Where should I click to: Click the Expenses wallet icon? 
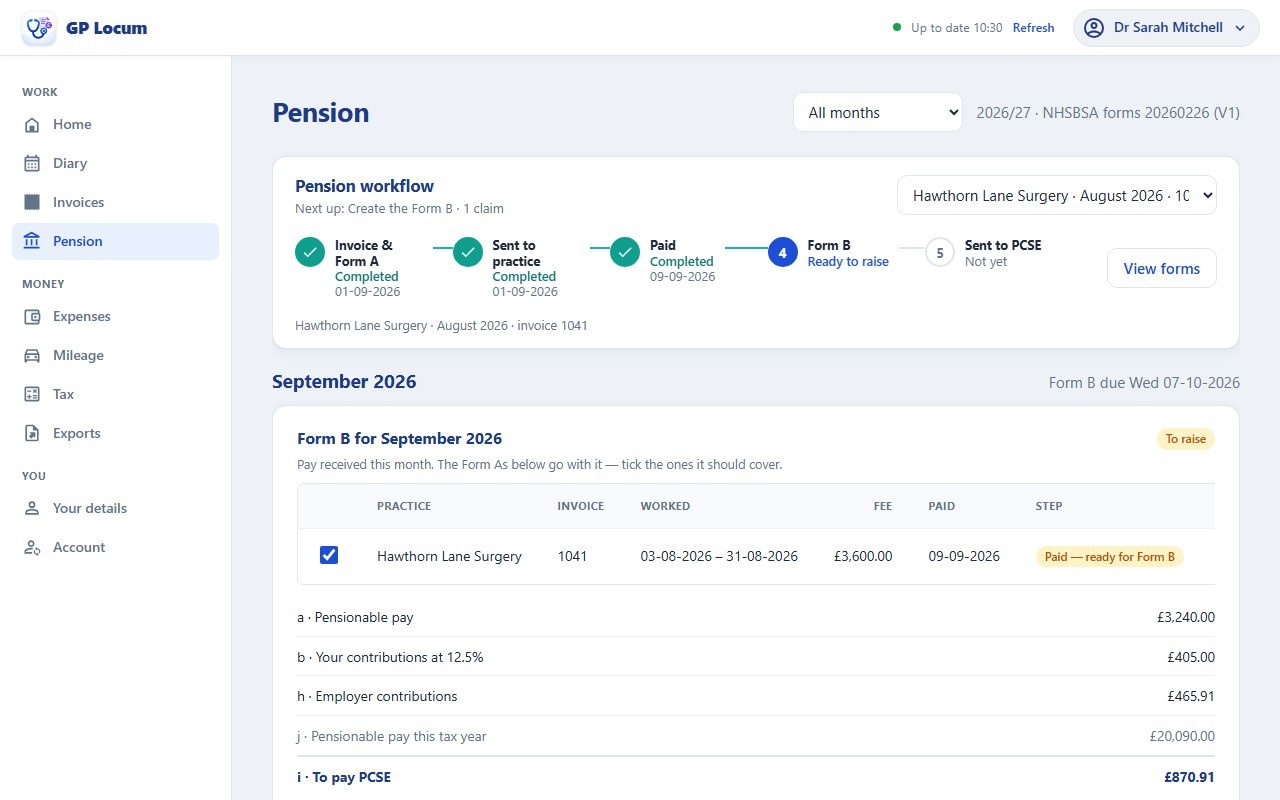pyautogui.click(x=32, y=317)
